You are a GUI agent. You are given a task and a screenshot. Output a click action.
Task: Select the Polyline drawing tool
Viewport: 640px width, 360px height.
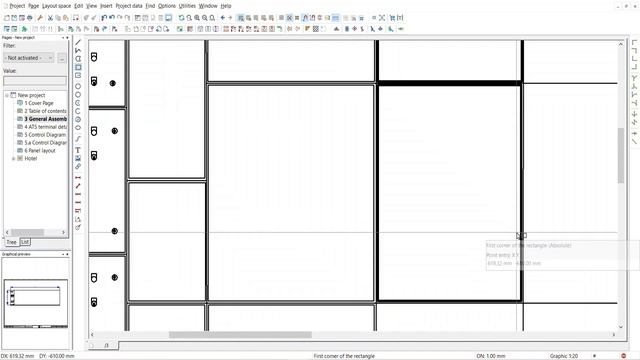(78, 50)
